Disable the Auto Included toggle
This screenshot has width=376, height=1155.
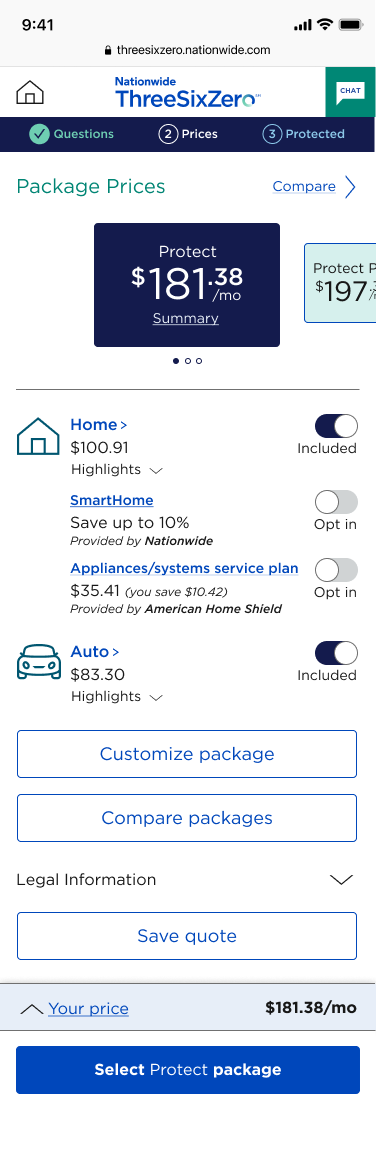coord(336,653)
